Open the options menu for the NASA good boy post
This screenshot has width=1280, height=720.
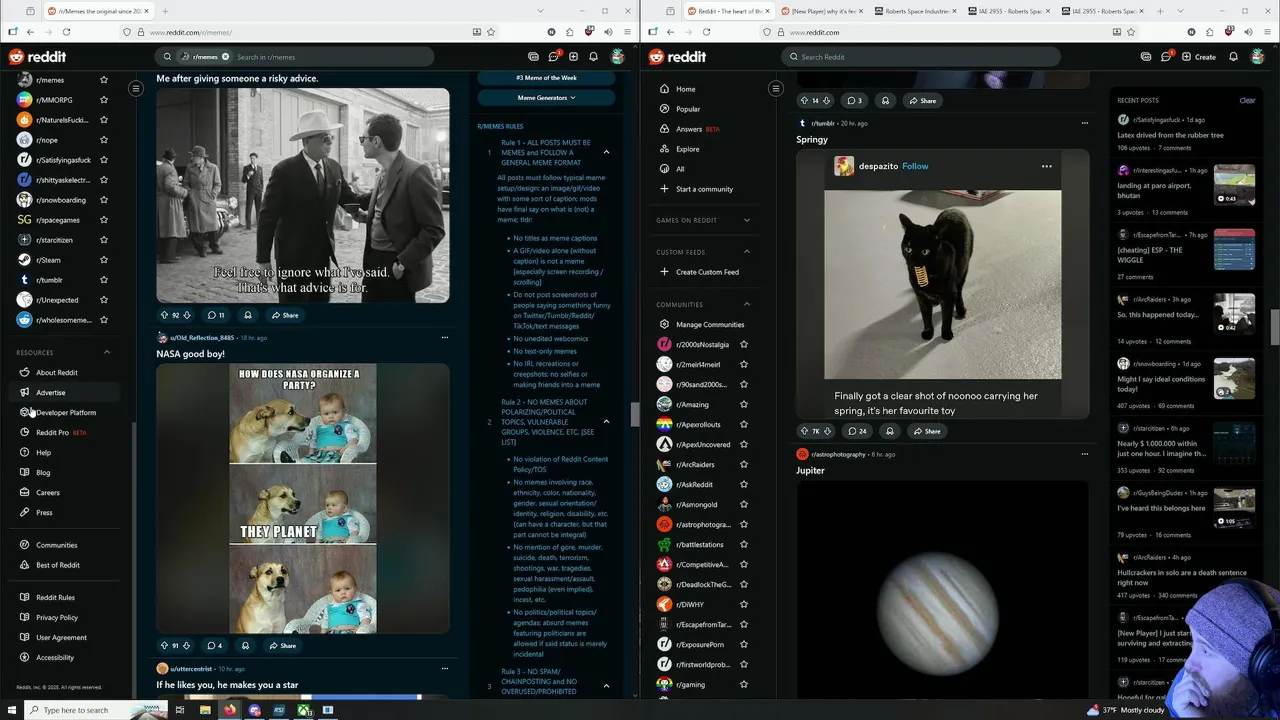445,337
